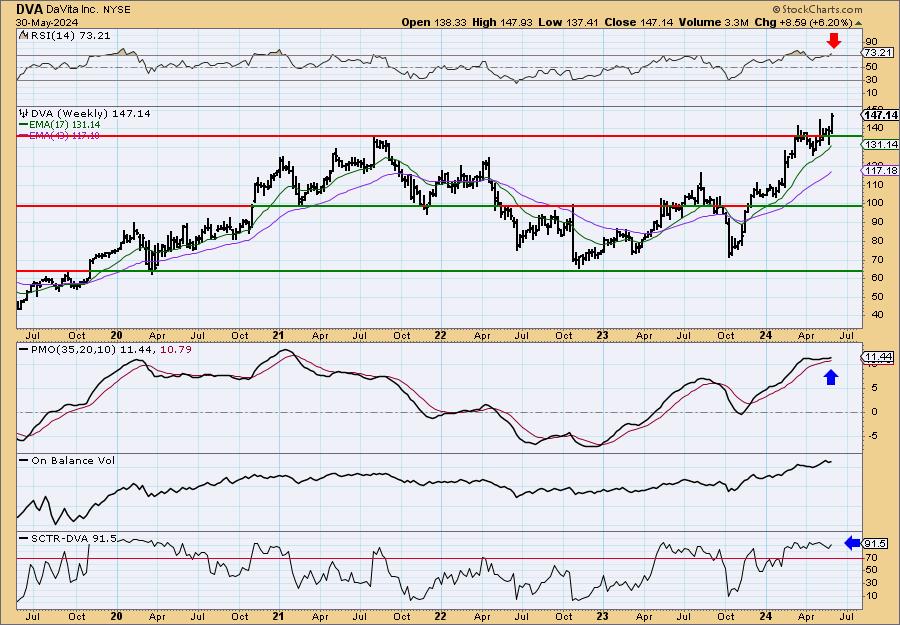Click the 91.5 SCTR value tag
900x625 pixels.
(x=876, y=544)
